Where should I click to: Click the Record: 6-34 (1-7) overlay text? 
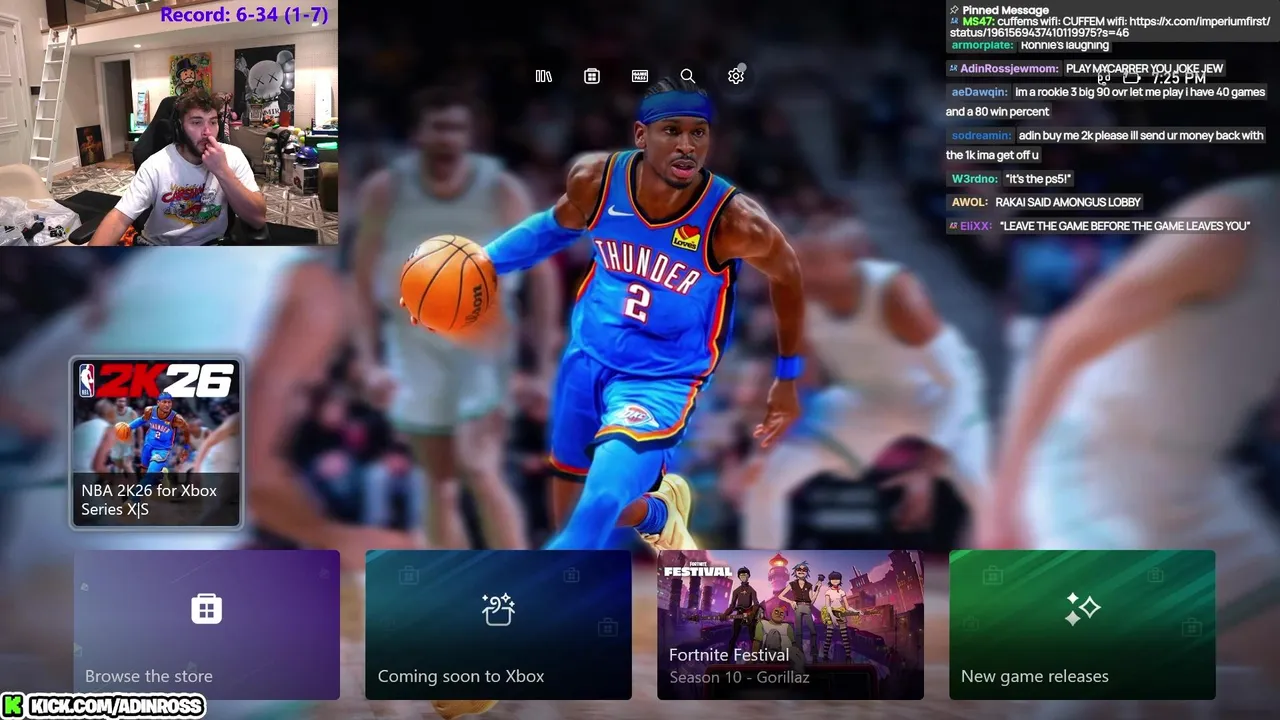(x=244, y=14)
